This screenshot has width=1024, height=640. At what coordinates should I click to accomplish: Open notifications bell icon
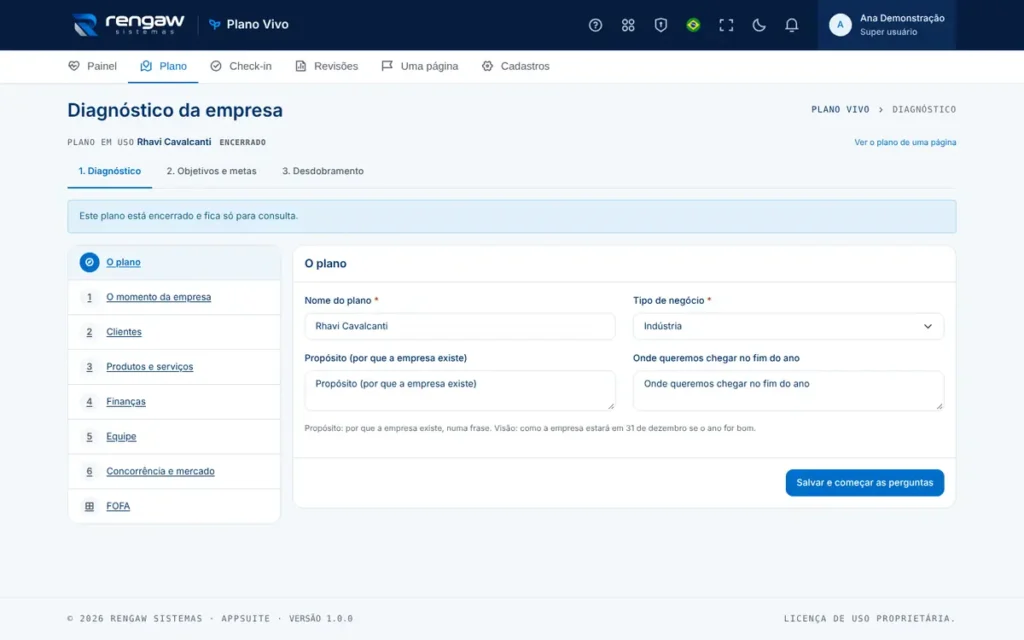791,25
